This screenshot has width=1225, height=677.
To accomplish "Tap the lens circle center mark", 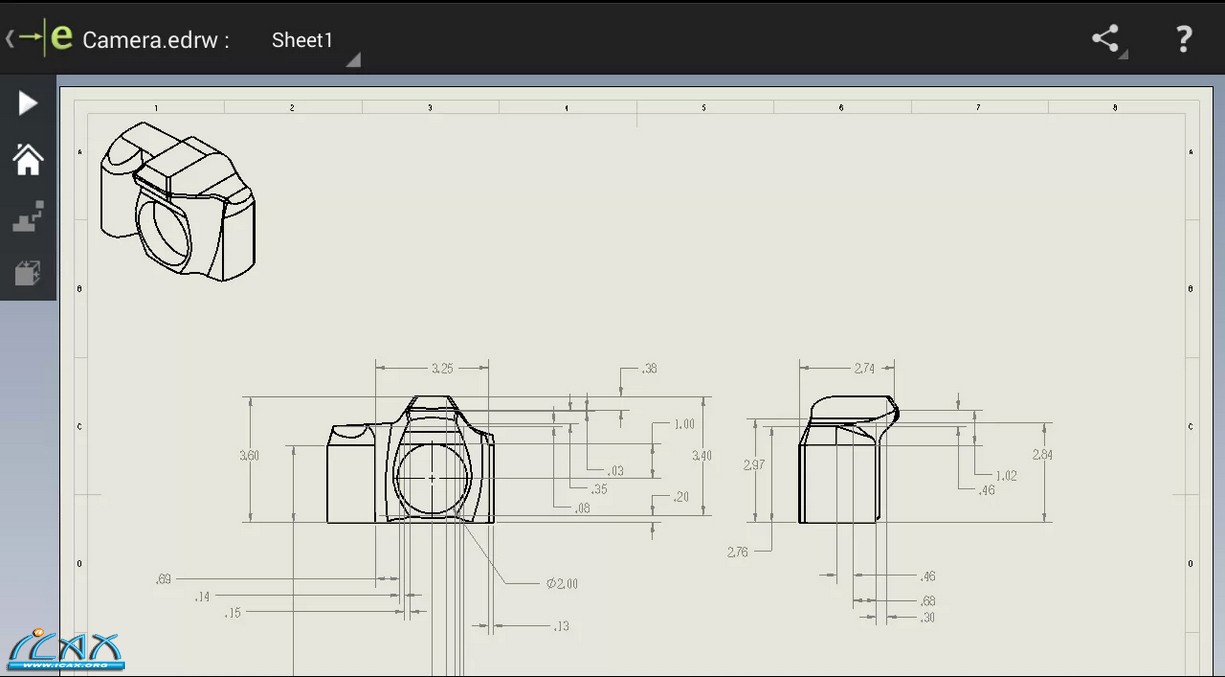I will pos(432,478).
